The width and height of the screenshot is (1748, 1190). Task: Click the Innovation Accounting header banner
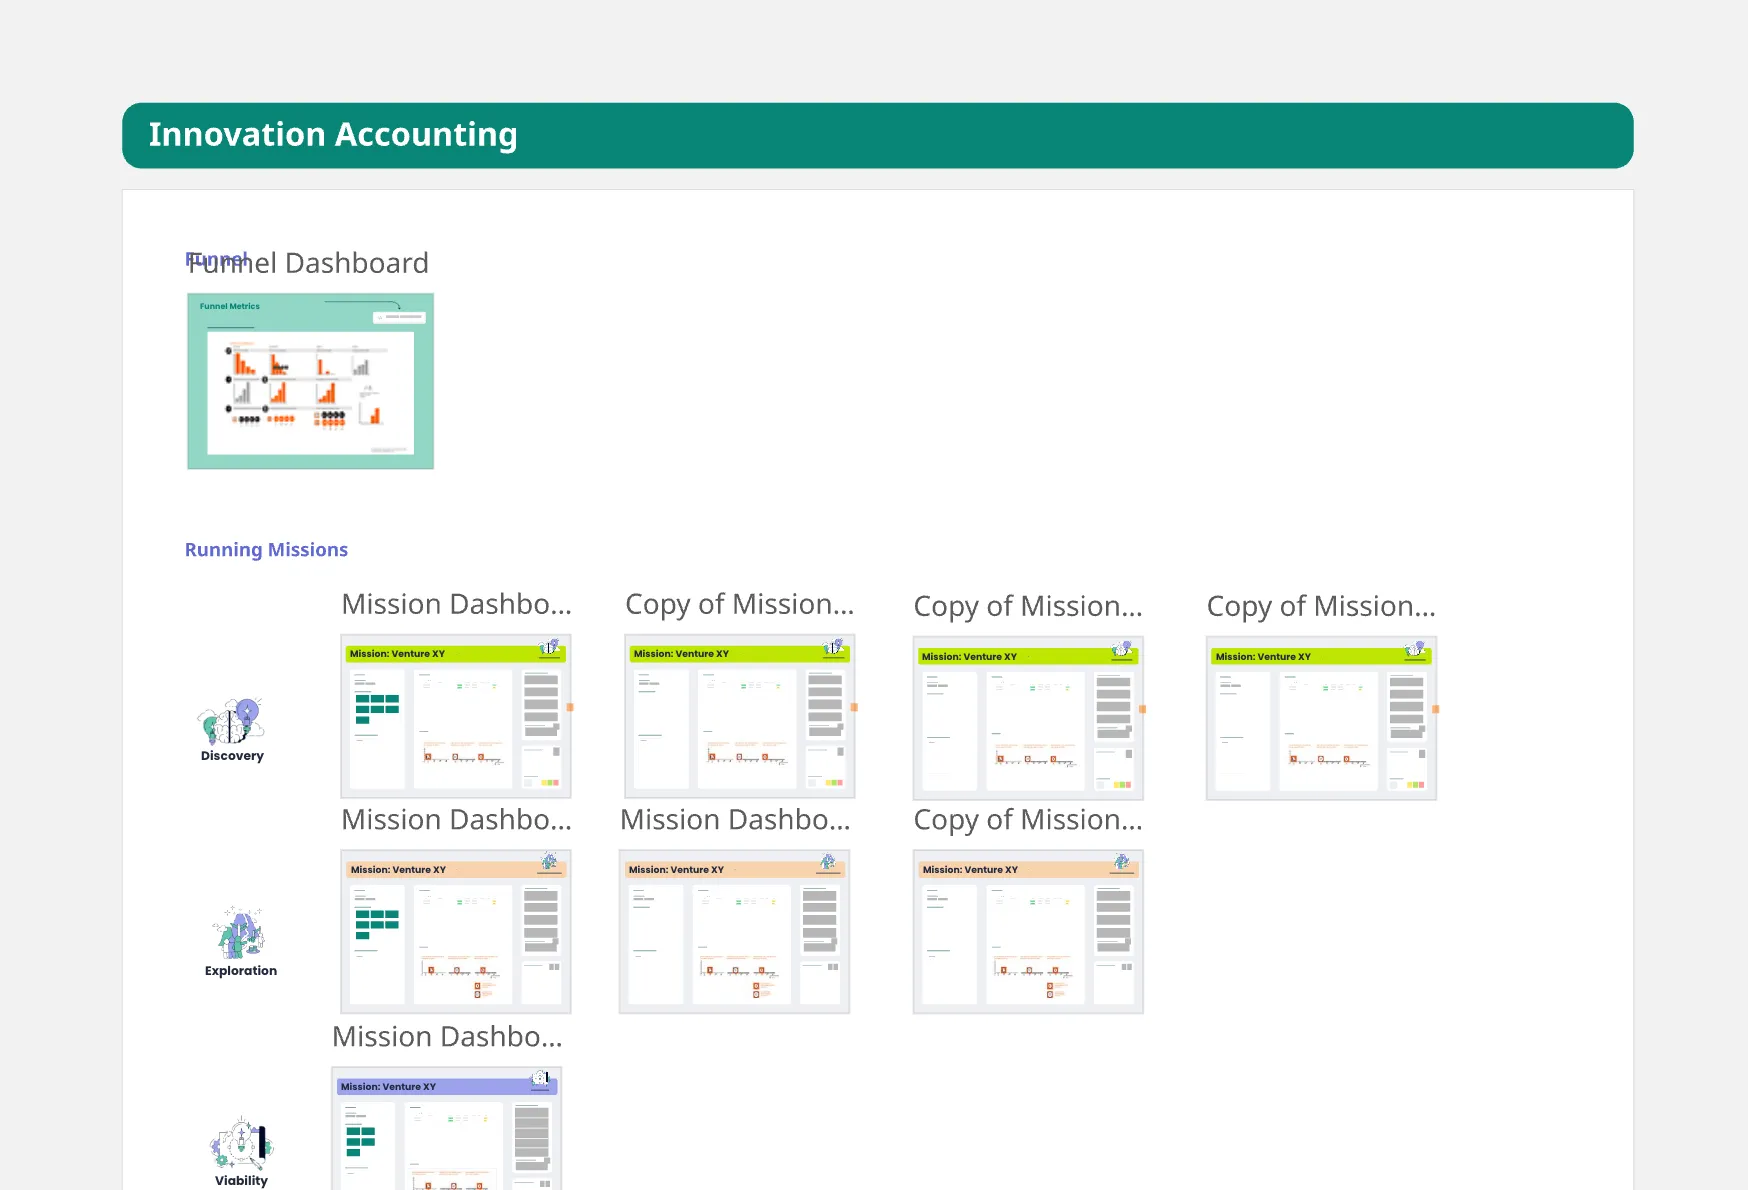877,135
